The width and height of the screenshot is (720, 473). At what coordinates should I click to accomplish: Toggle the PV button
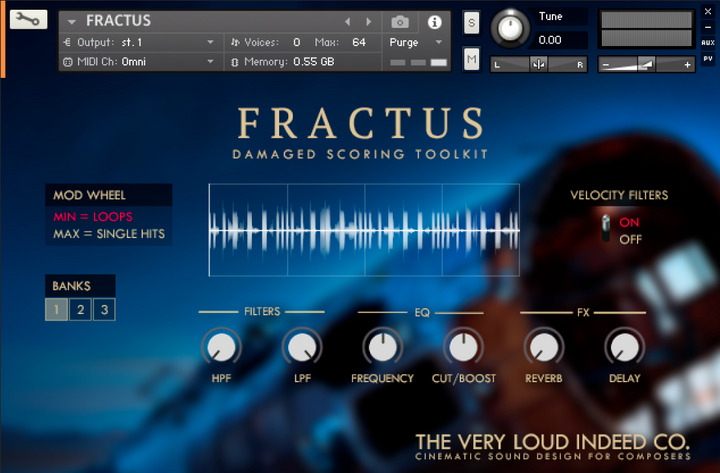pos(708,59)
